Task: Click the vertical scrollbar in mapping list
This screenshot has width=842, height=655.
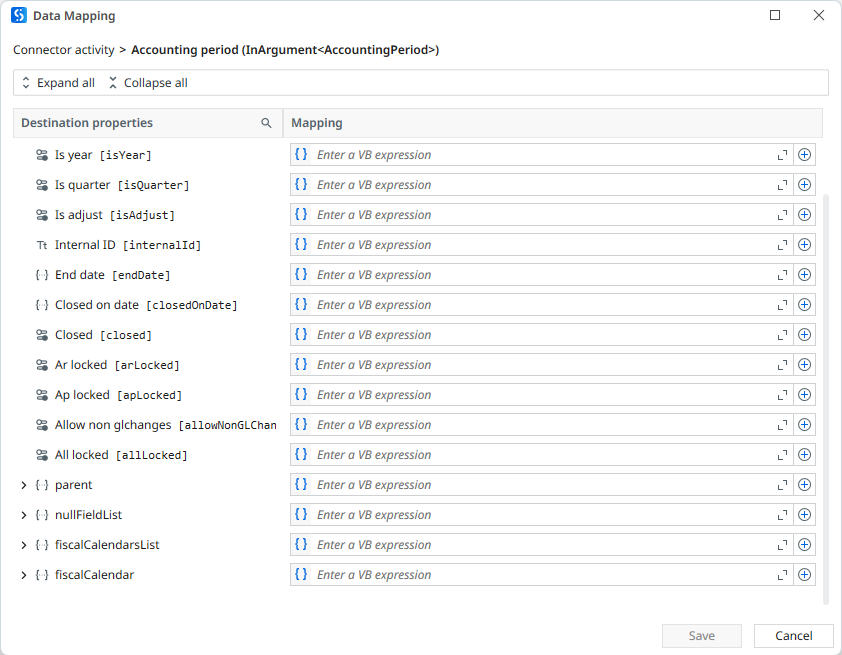Action: [x=826, y=400]
